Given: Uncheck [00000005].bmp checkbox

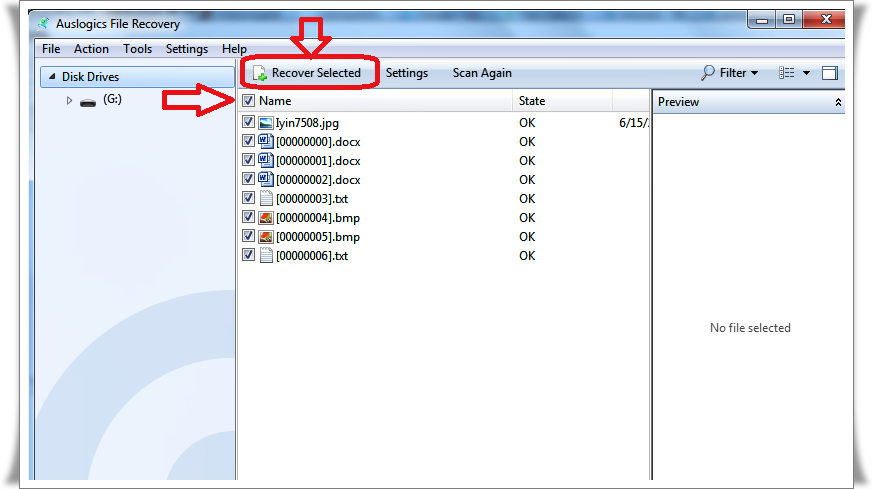Looking at the screenshot, I should [248, 236].
